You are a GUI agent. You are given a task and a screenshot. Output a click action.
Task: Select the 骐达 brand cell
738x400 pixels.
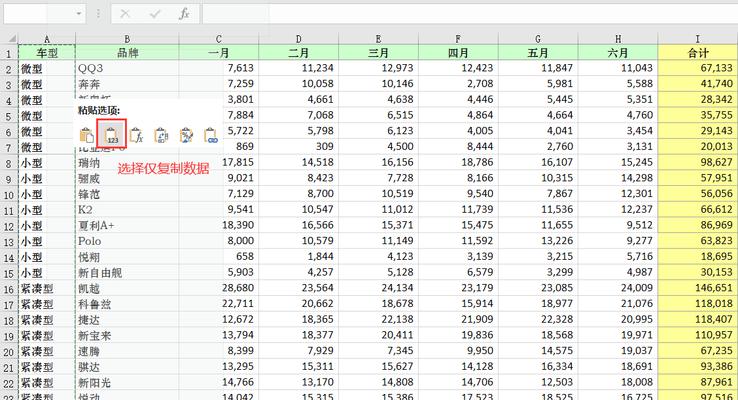[x=127, y=367]
